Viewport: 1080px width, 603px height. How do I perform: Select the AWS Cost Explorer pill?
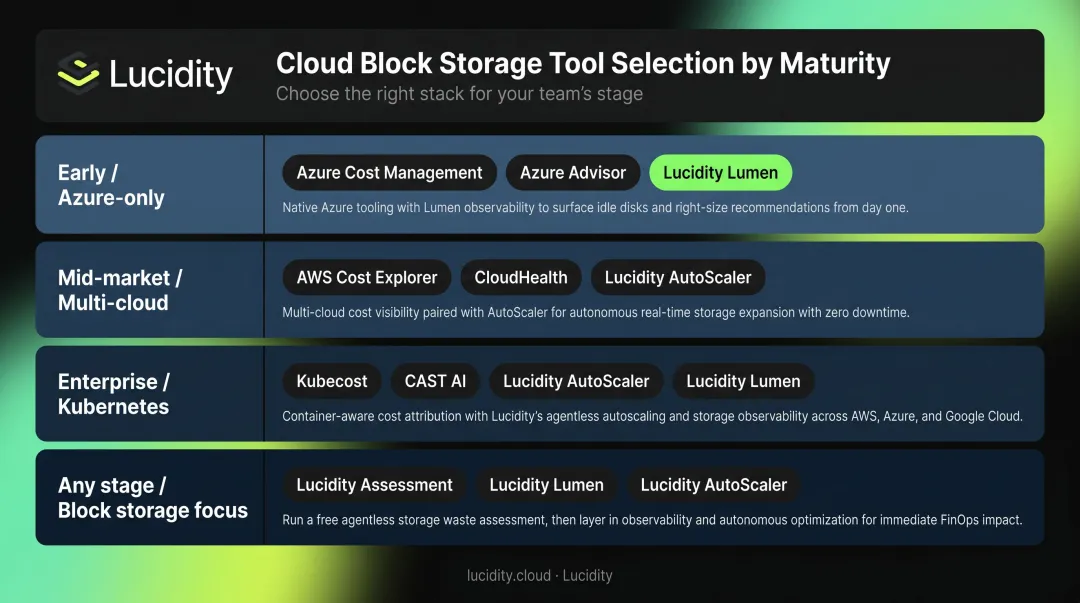(366, 278)
